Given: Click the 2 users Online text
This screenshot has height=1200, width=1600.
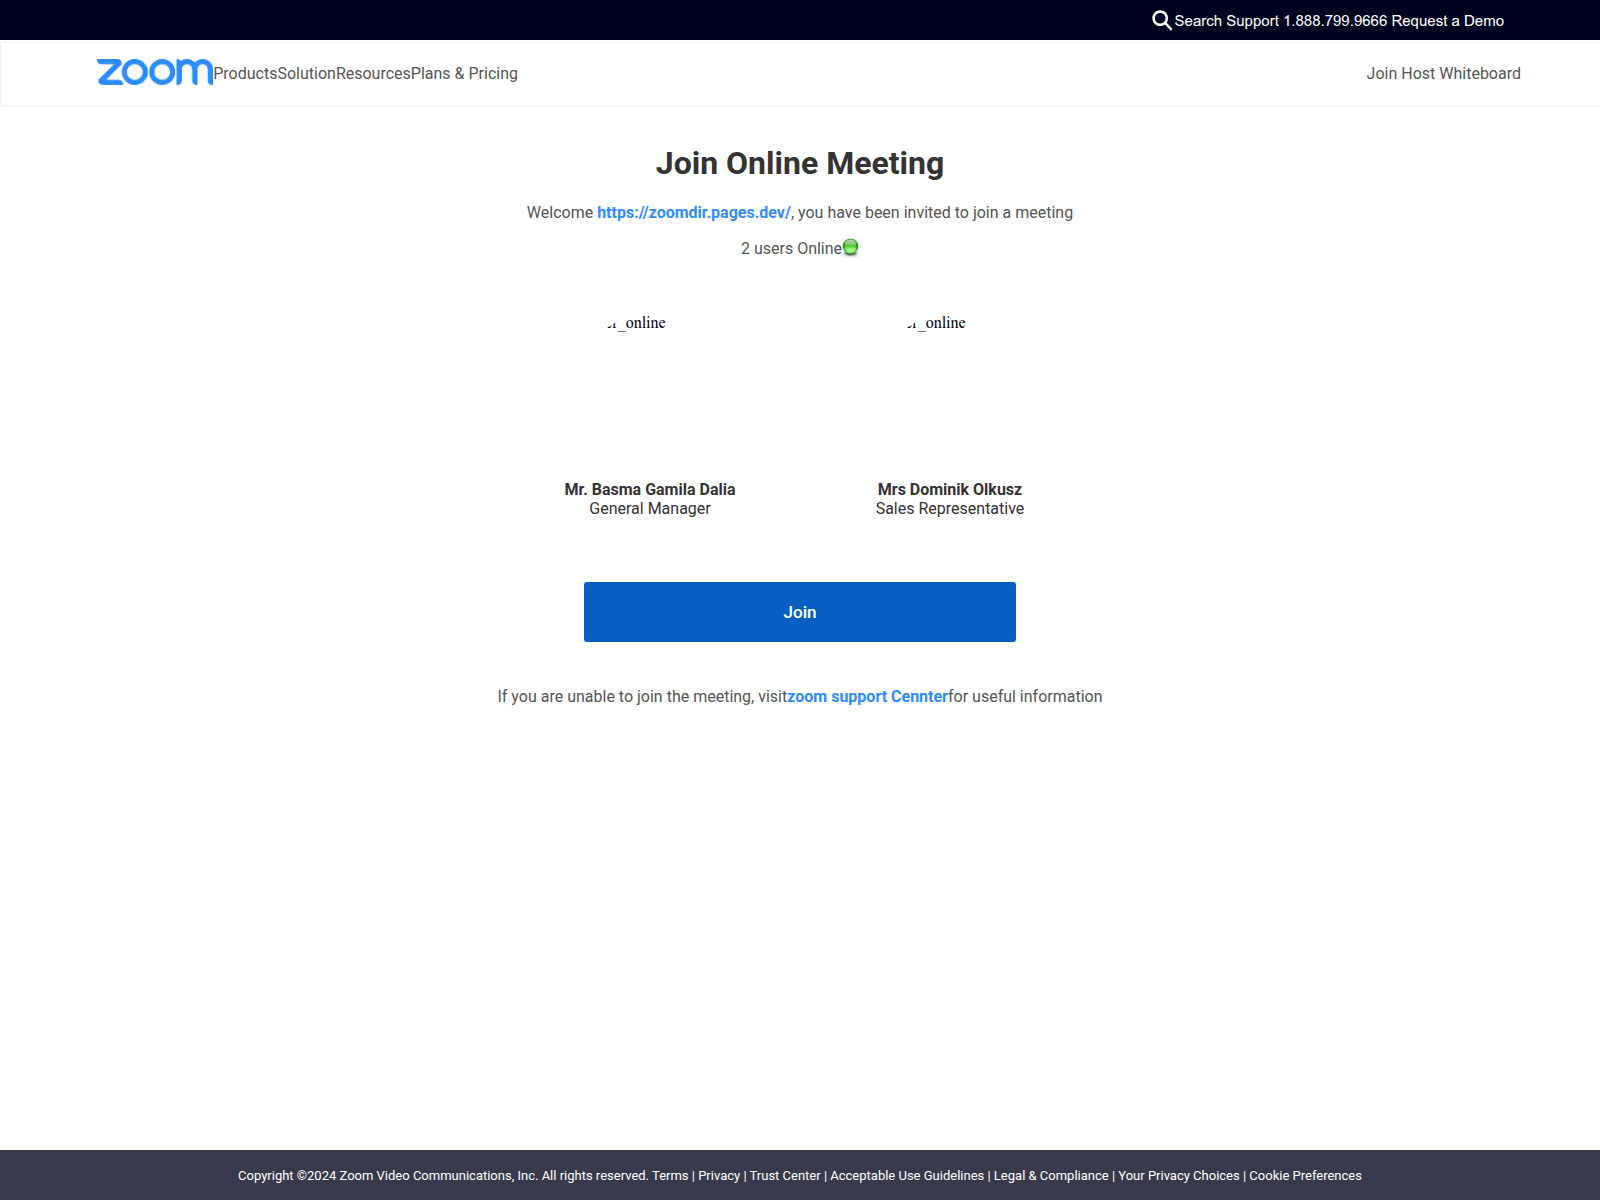Looking at the screenshot, I should [791, 248].
